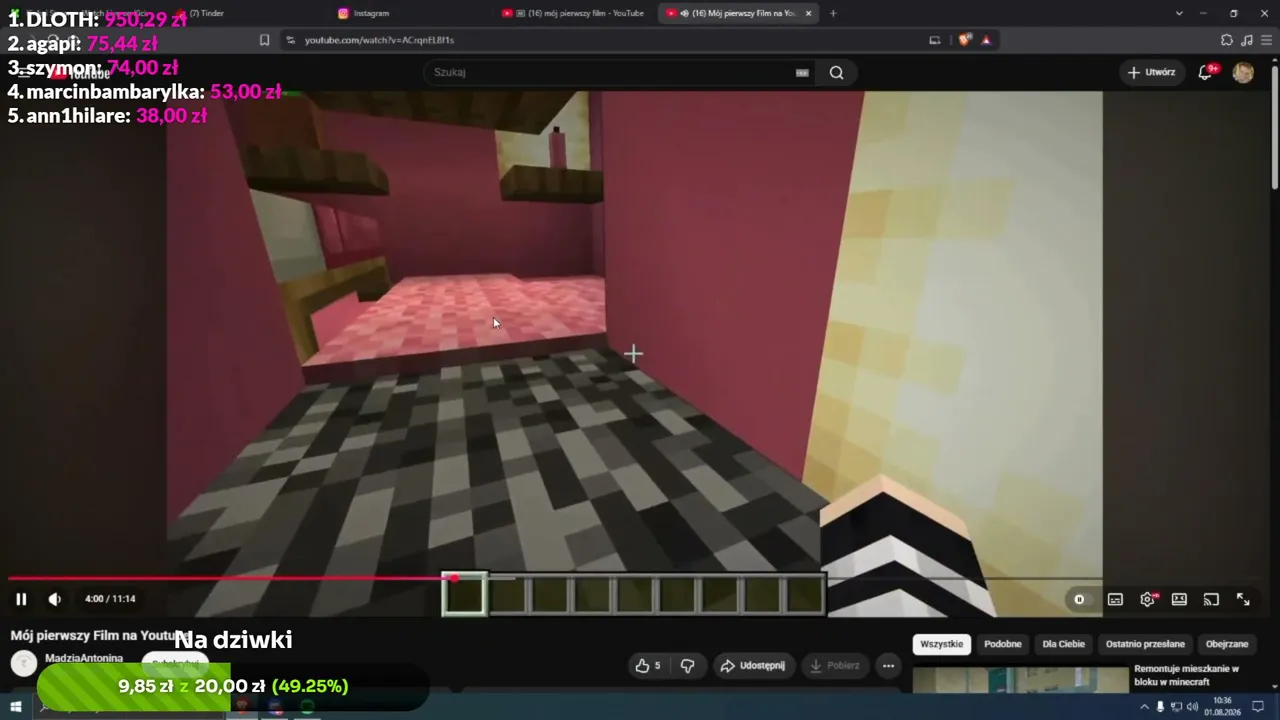Close the active 'Mój pierwszy Film' tab
Screen dimensions: 1280x720
click(x=808, y=13)
